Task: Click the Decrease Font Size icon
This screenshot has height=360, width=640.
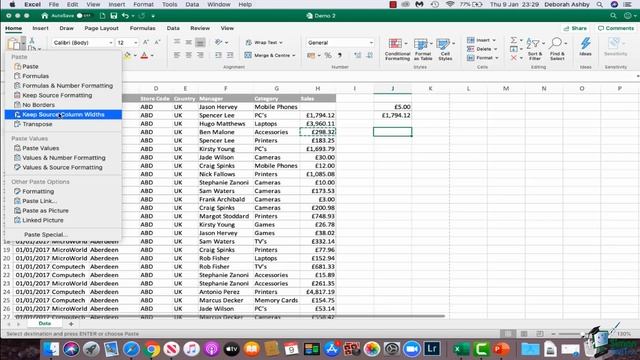Action: click(x=158, y=42)
